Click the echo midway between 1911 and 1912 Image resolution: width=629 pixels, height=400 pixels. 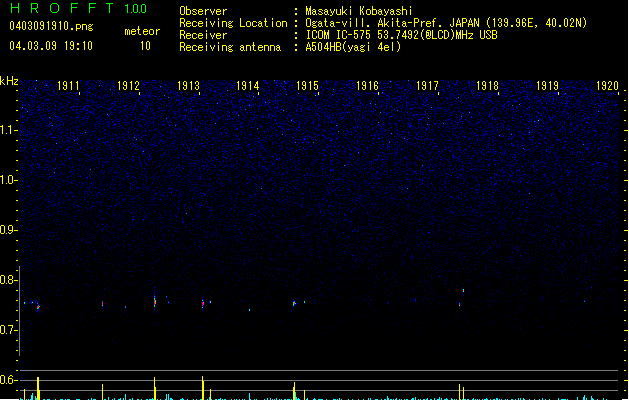click(103, 304)
